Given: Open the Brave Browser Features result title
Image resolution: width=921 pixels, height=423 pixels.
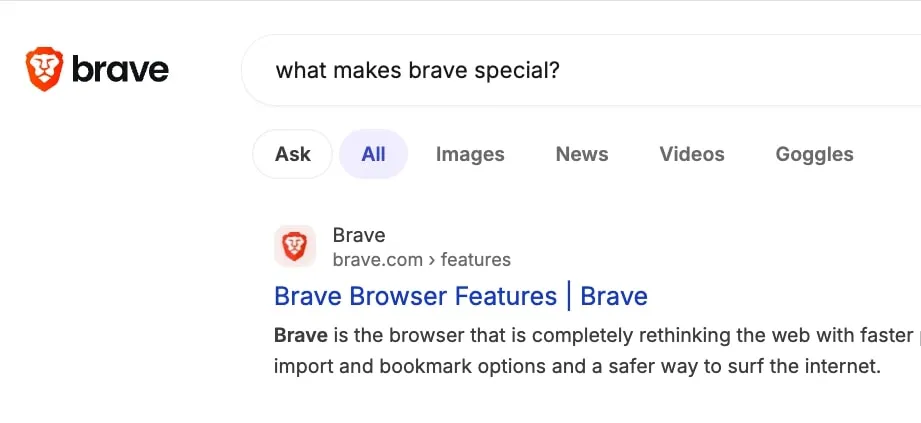Looking at the screenshot, I should (x=460, y=296).
